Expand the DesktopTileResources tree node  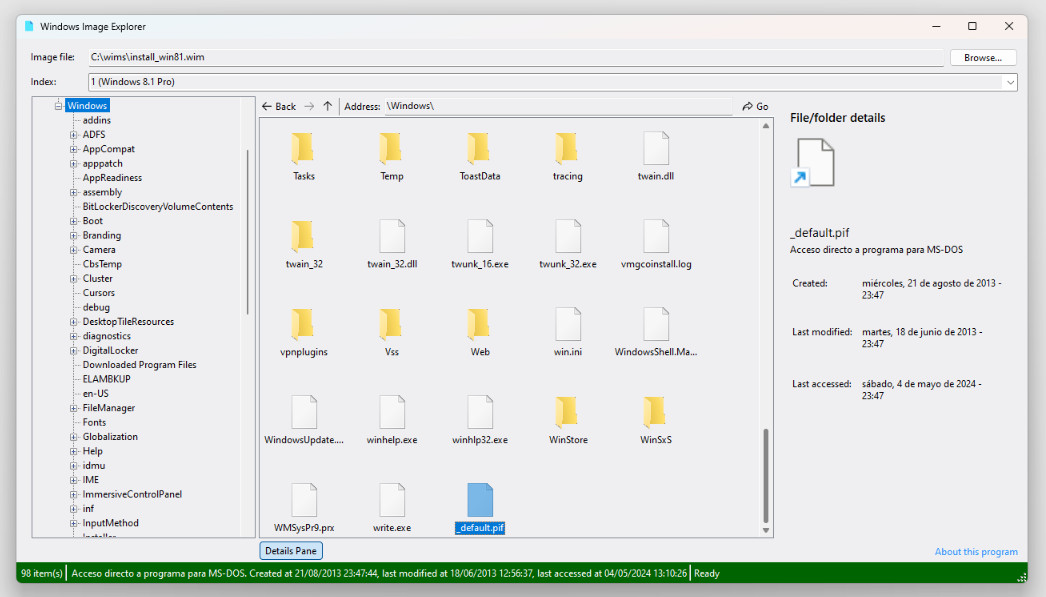(x=73, y=322)
